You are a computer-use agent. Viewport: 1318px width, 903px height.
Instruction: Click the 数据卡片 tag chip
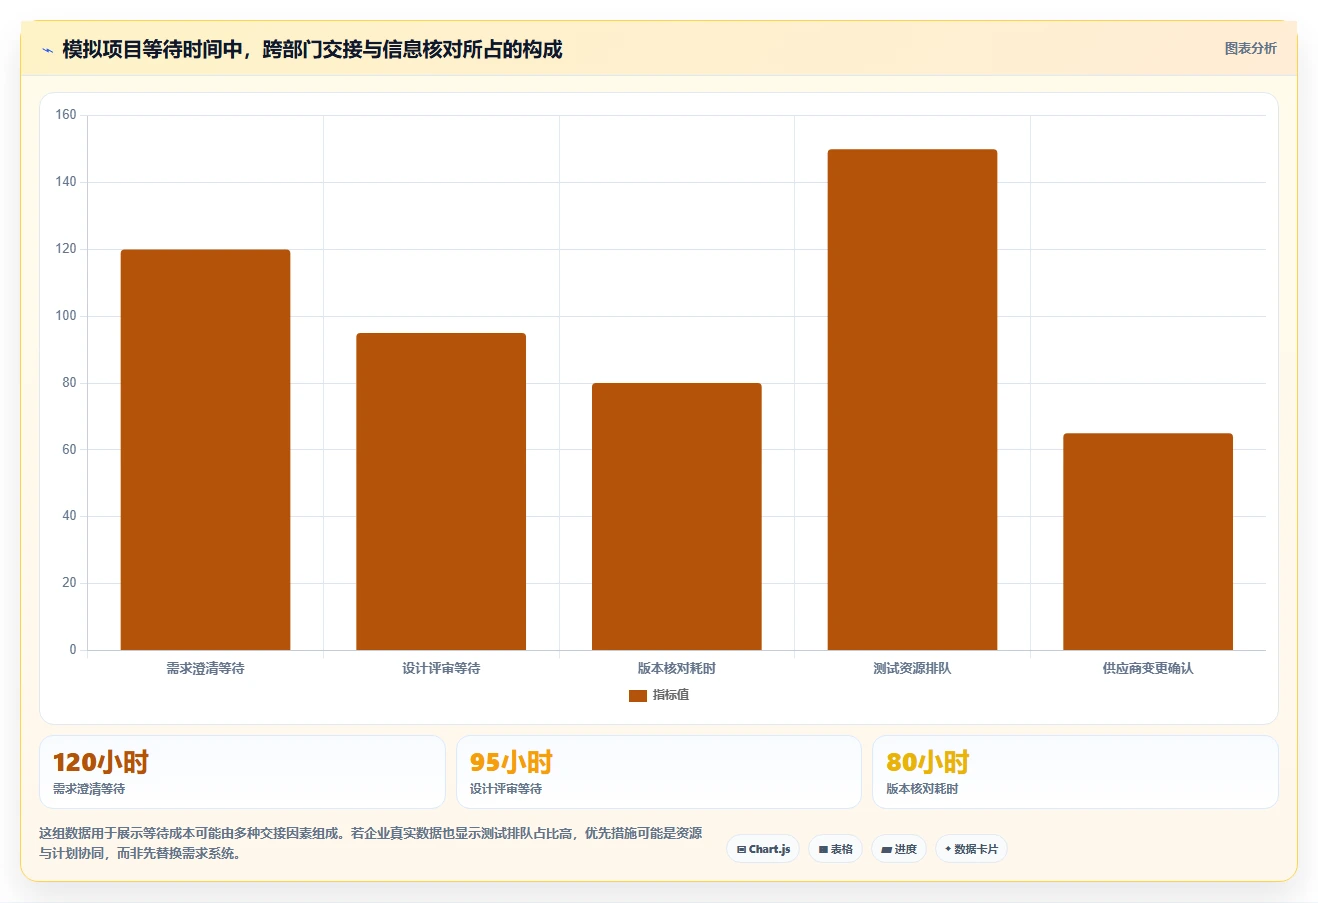971,849
